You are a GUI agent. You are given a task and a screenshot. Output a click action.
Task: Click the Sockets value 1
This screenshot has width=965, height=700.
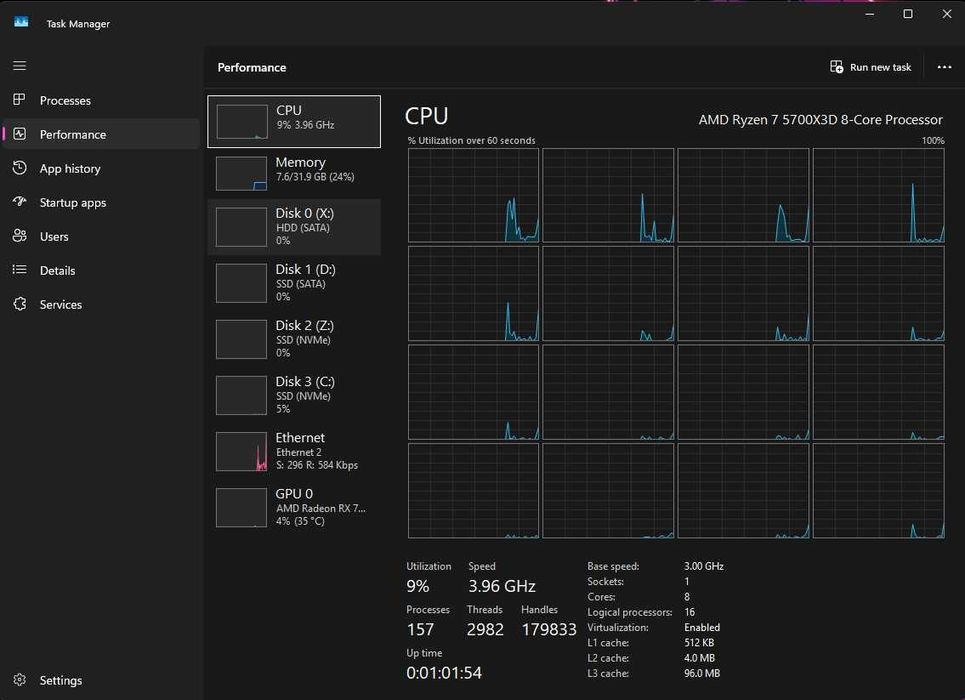(686, 581)
